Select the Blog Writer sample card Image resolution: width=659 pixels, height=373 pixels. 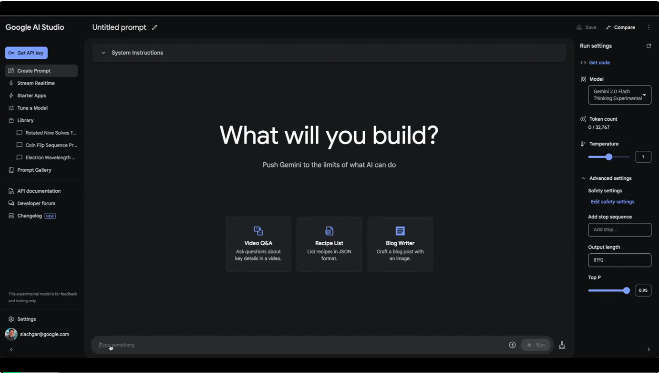pos(400,244)
